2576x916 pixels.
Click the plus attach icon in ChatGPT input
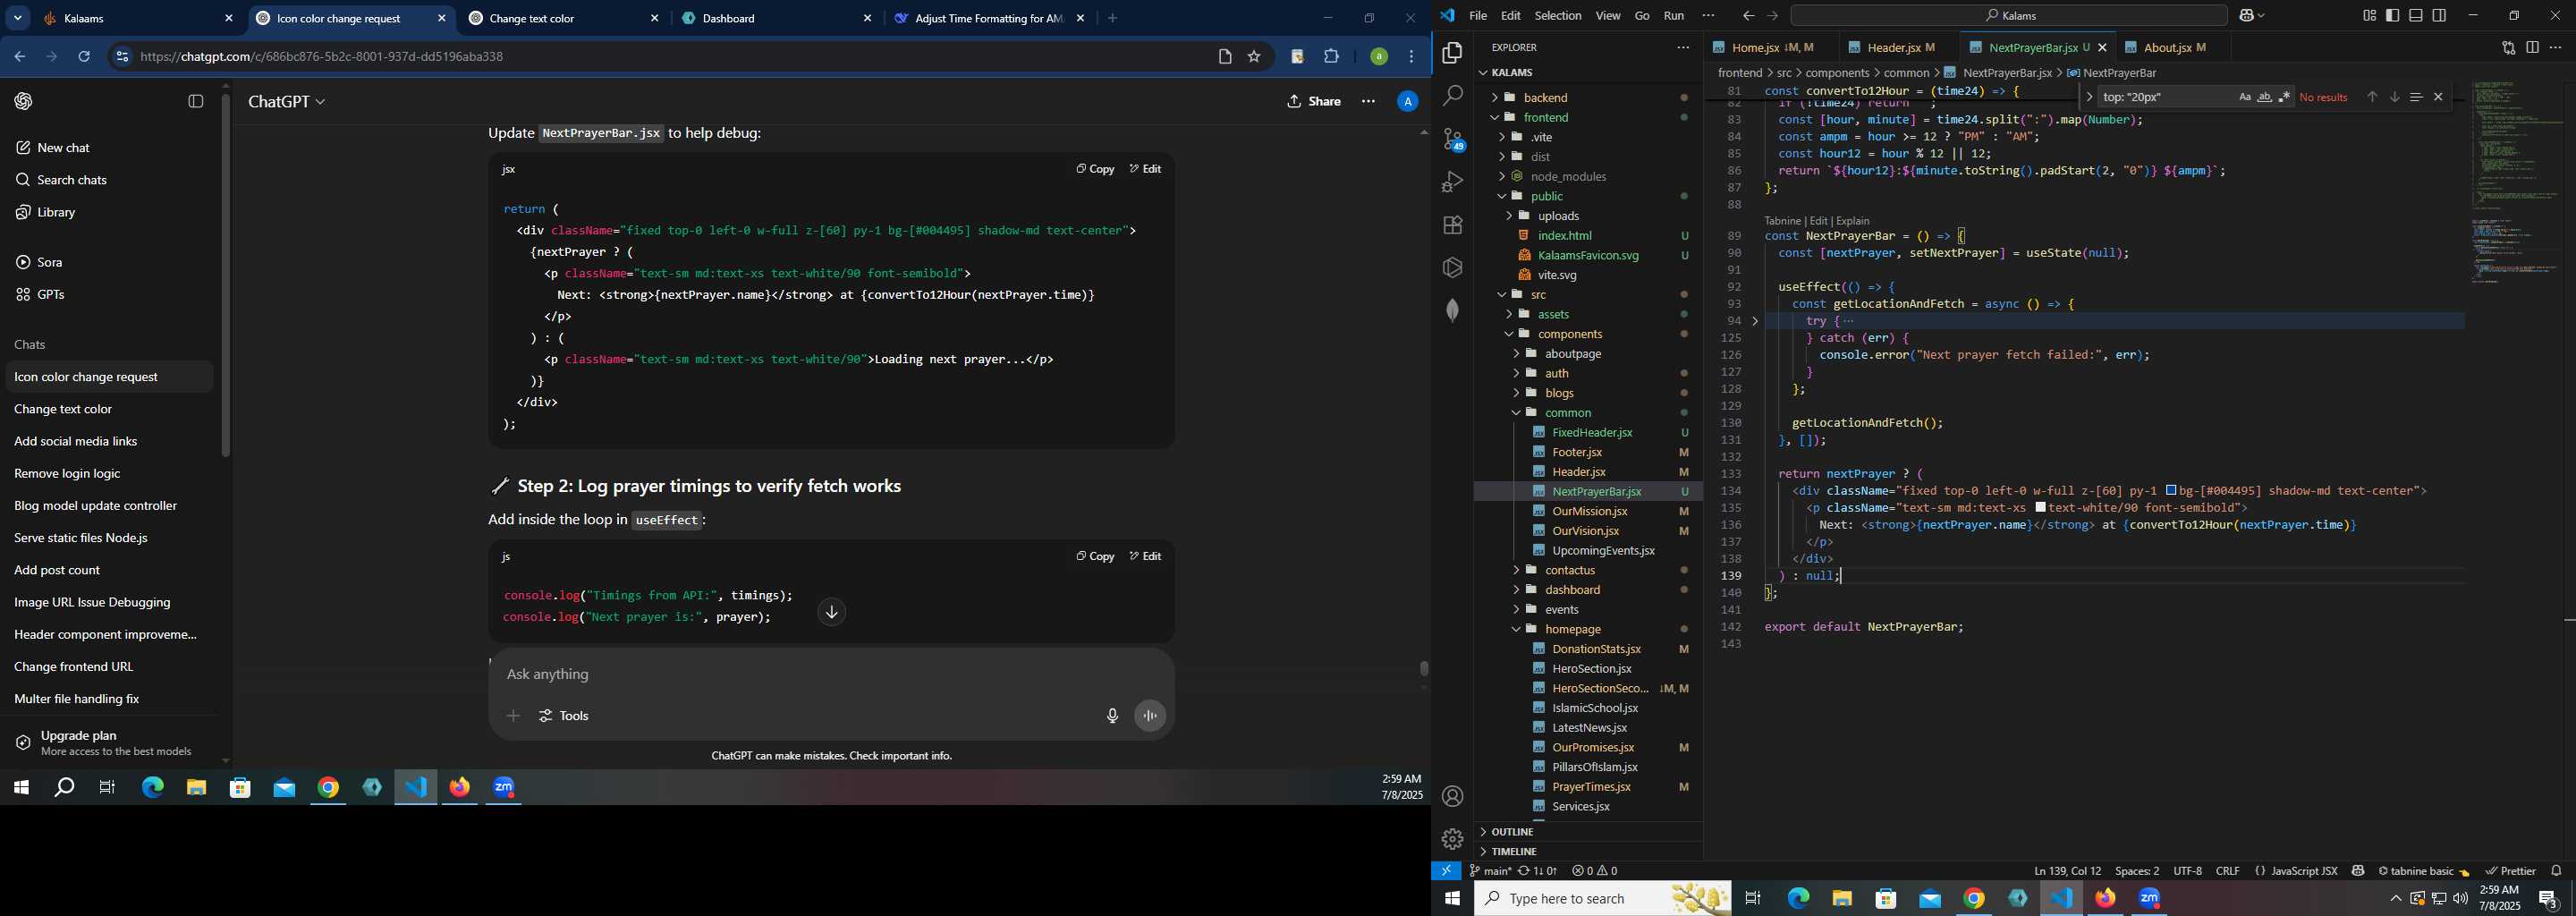513,716
